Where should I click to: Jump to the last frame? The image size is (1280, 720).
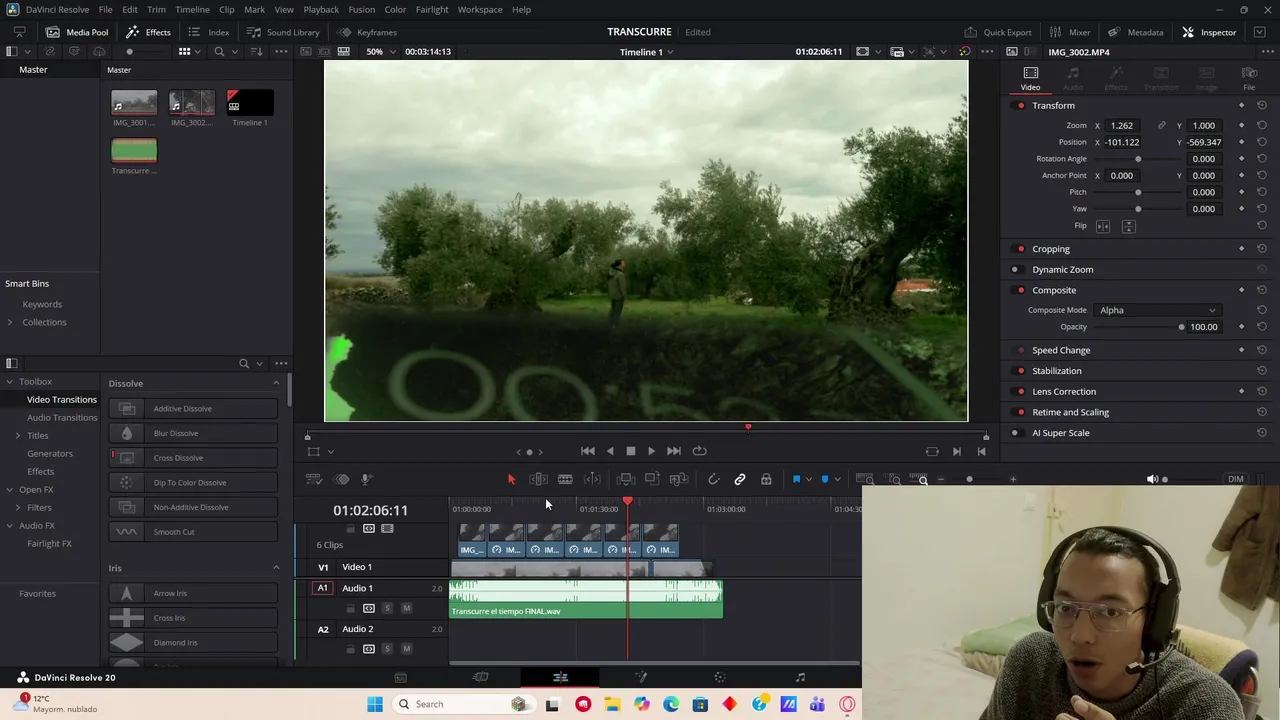(674, 452)
